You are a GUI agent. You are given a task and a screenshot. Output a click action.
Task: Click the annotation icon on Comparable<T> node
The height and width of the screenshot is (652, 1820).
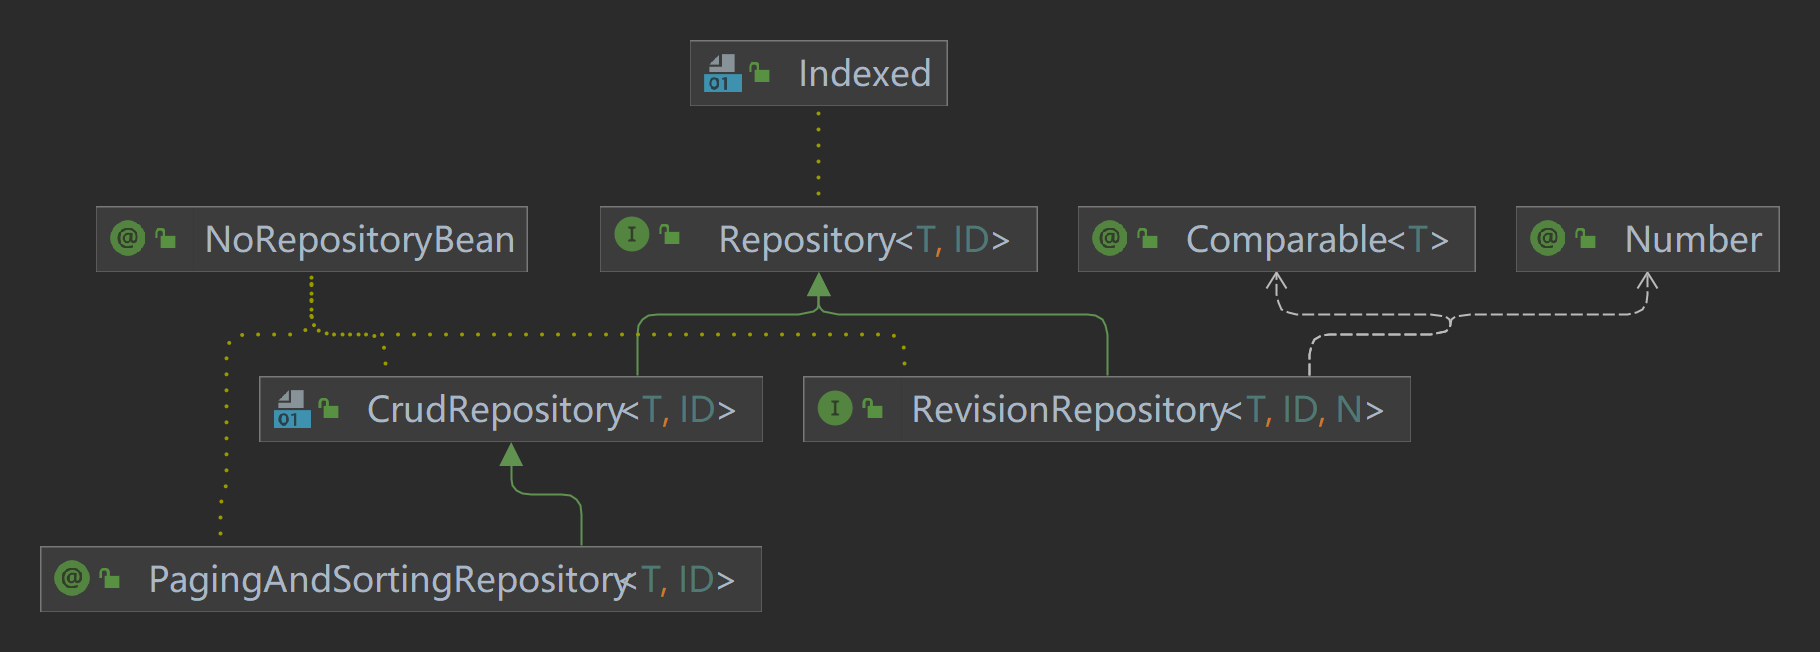tap(1109, 238)
